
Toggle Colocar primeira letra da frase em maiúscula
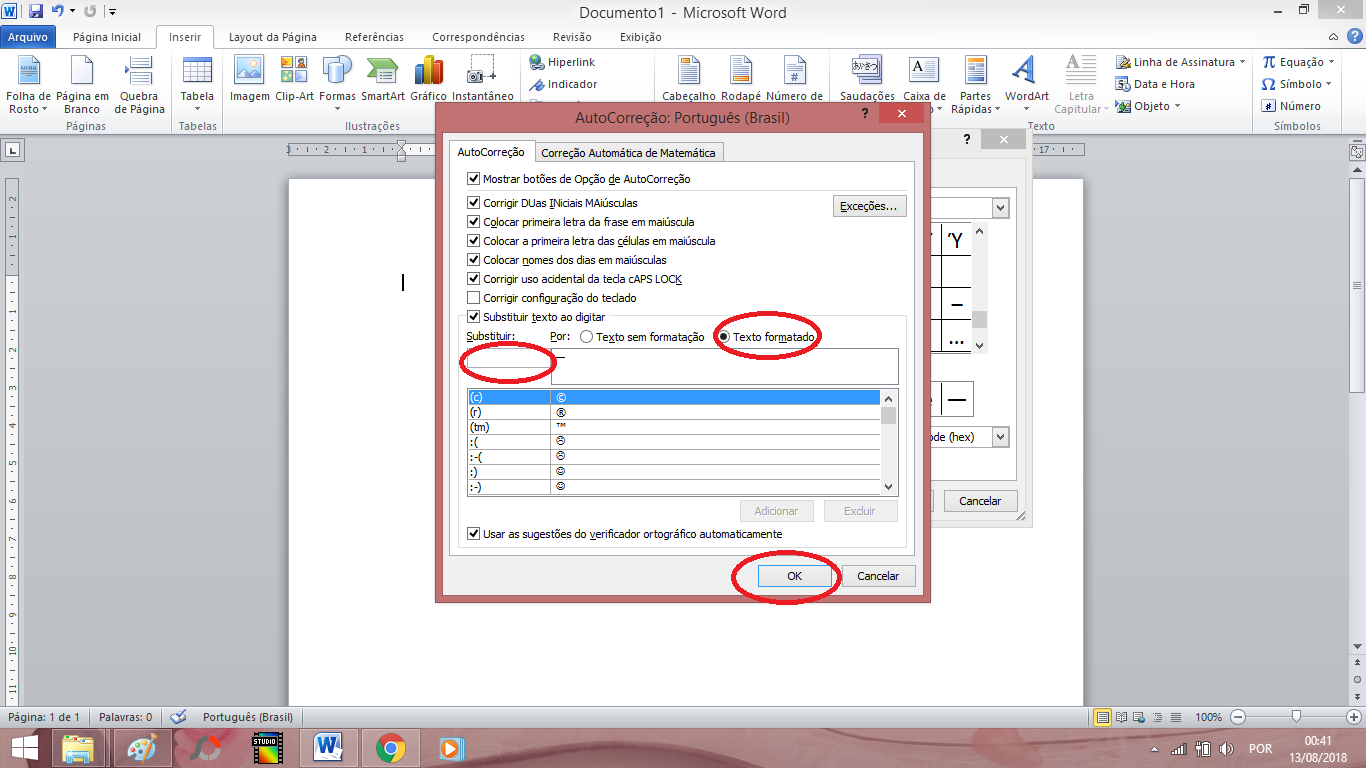click(x=474, y=222)
